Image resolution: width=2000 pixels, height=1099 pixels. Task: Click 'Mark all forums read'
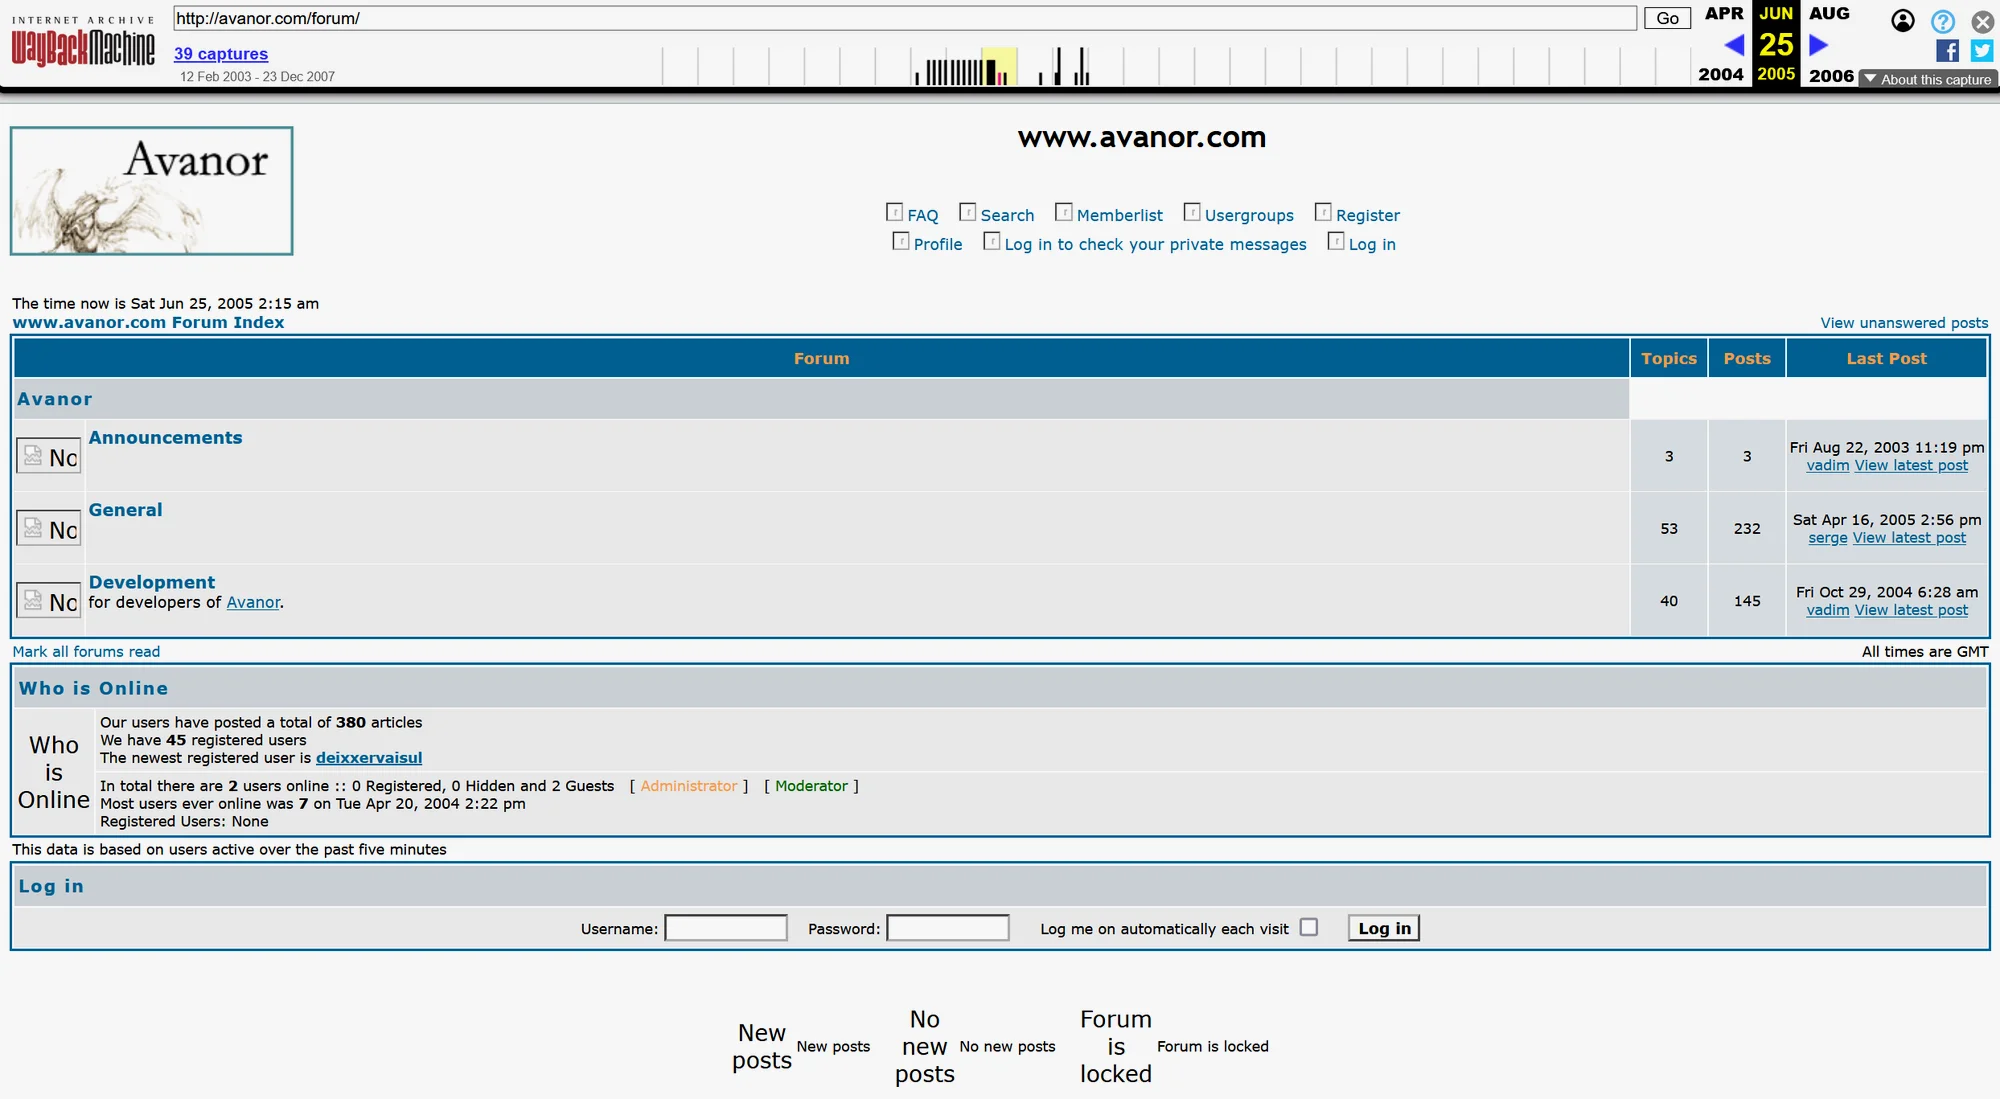click(86, 651)
